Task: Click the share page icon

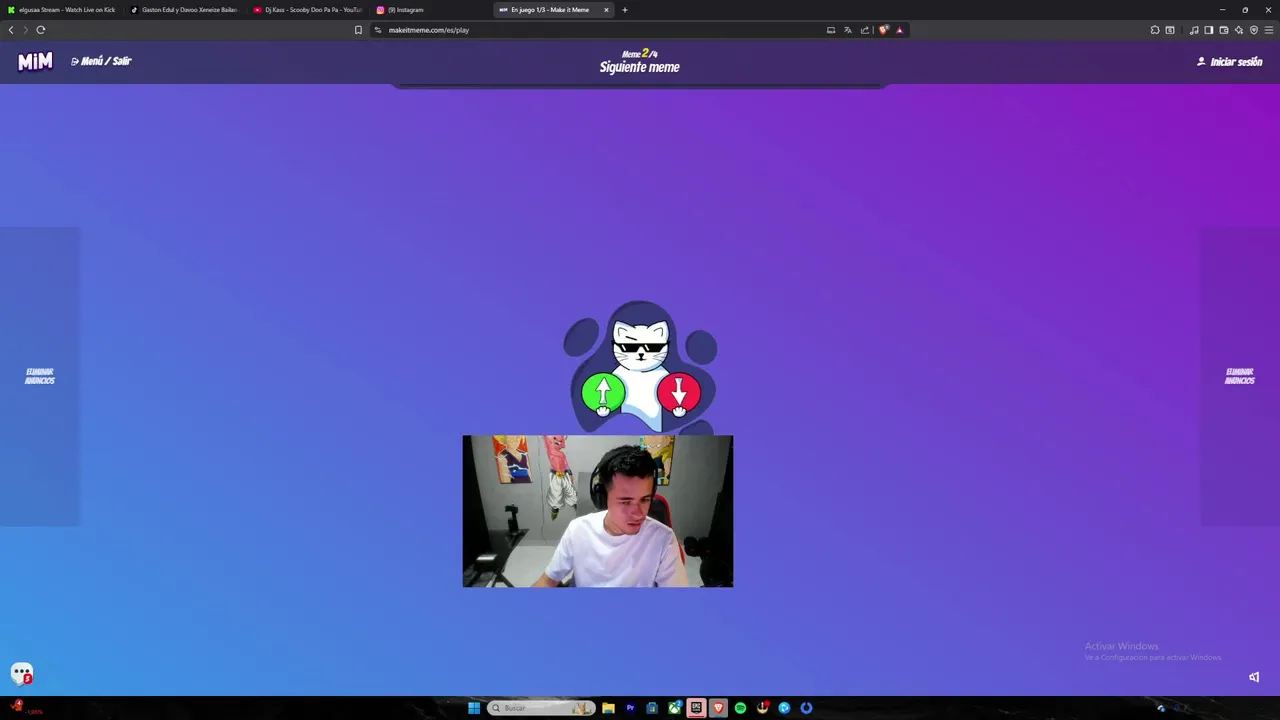Action: (x=865, y=30)
